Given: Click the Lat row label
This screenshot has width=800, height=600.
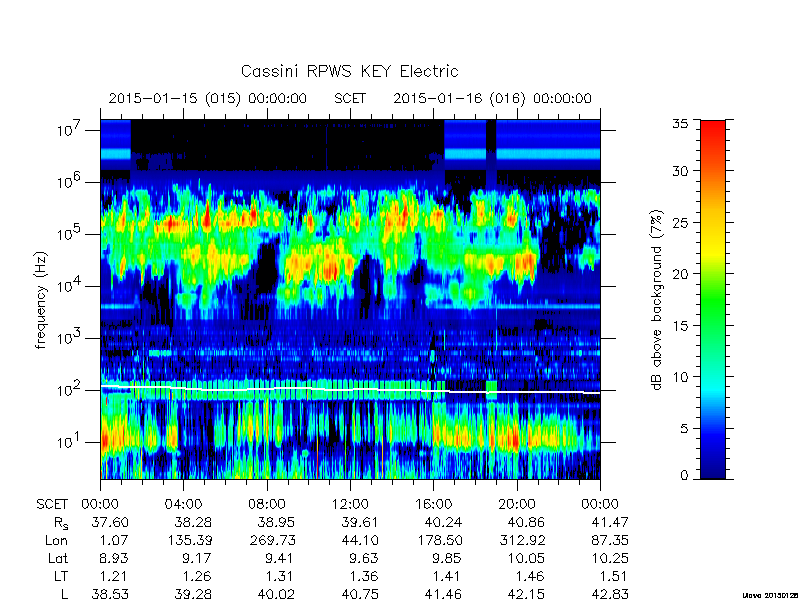Looking at the screenshot, I should 58,558.
